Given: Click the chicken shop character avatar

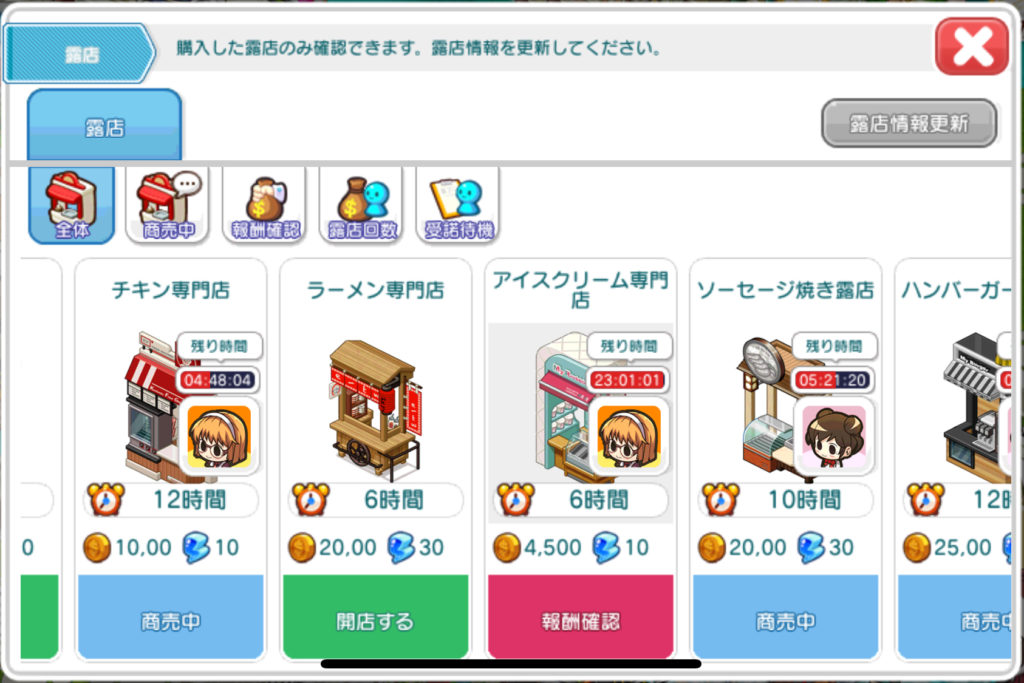Looking at the screenshot, I should point(219,436).
